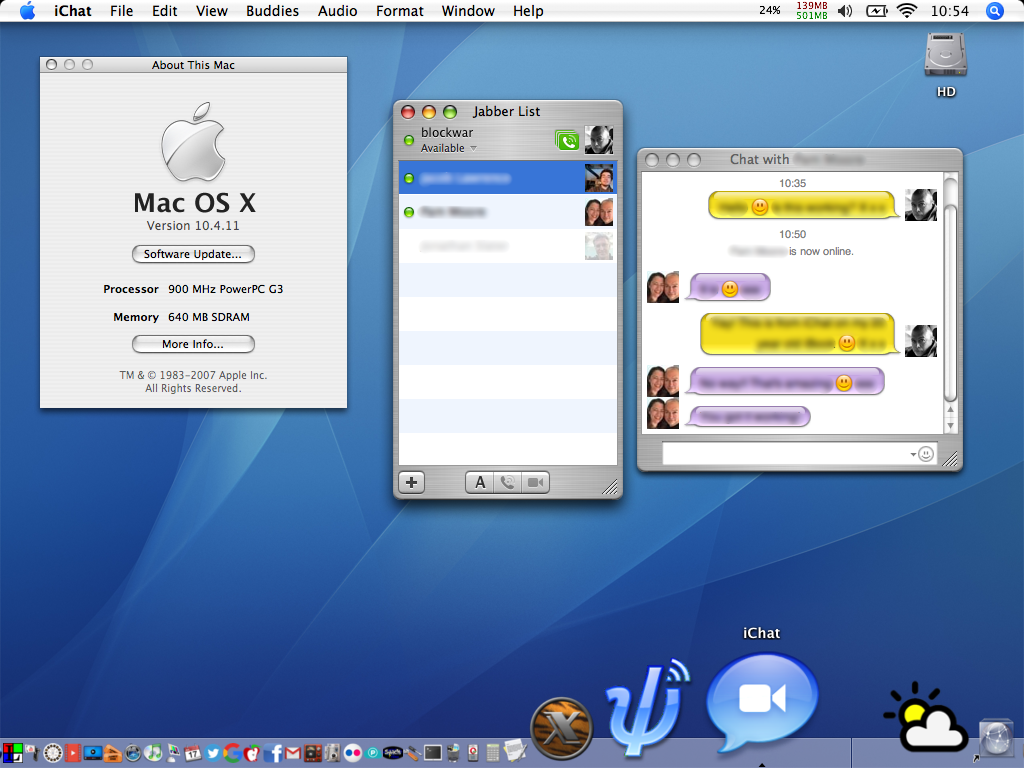The height and width of the screenshot is (768, 1024).
Task: Start a text chat with the A button
Action: point(480,483)
